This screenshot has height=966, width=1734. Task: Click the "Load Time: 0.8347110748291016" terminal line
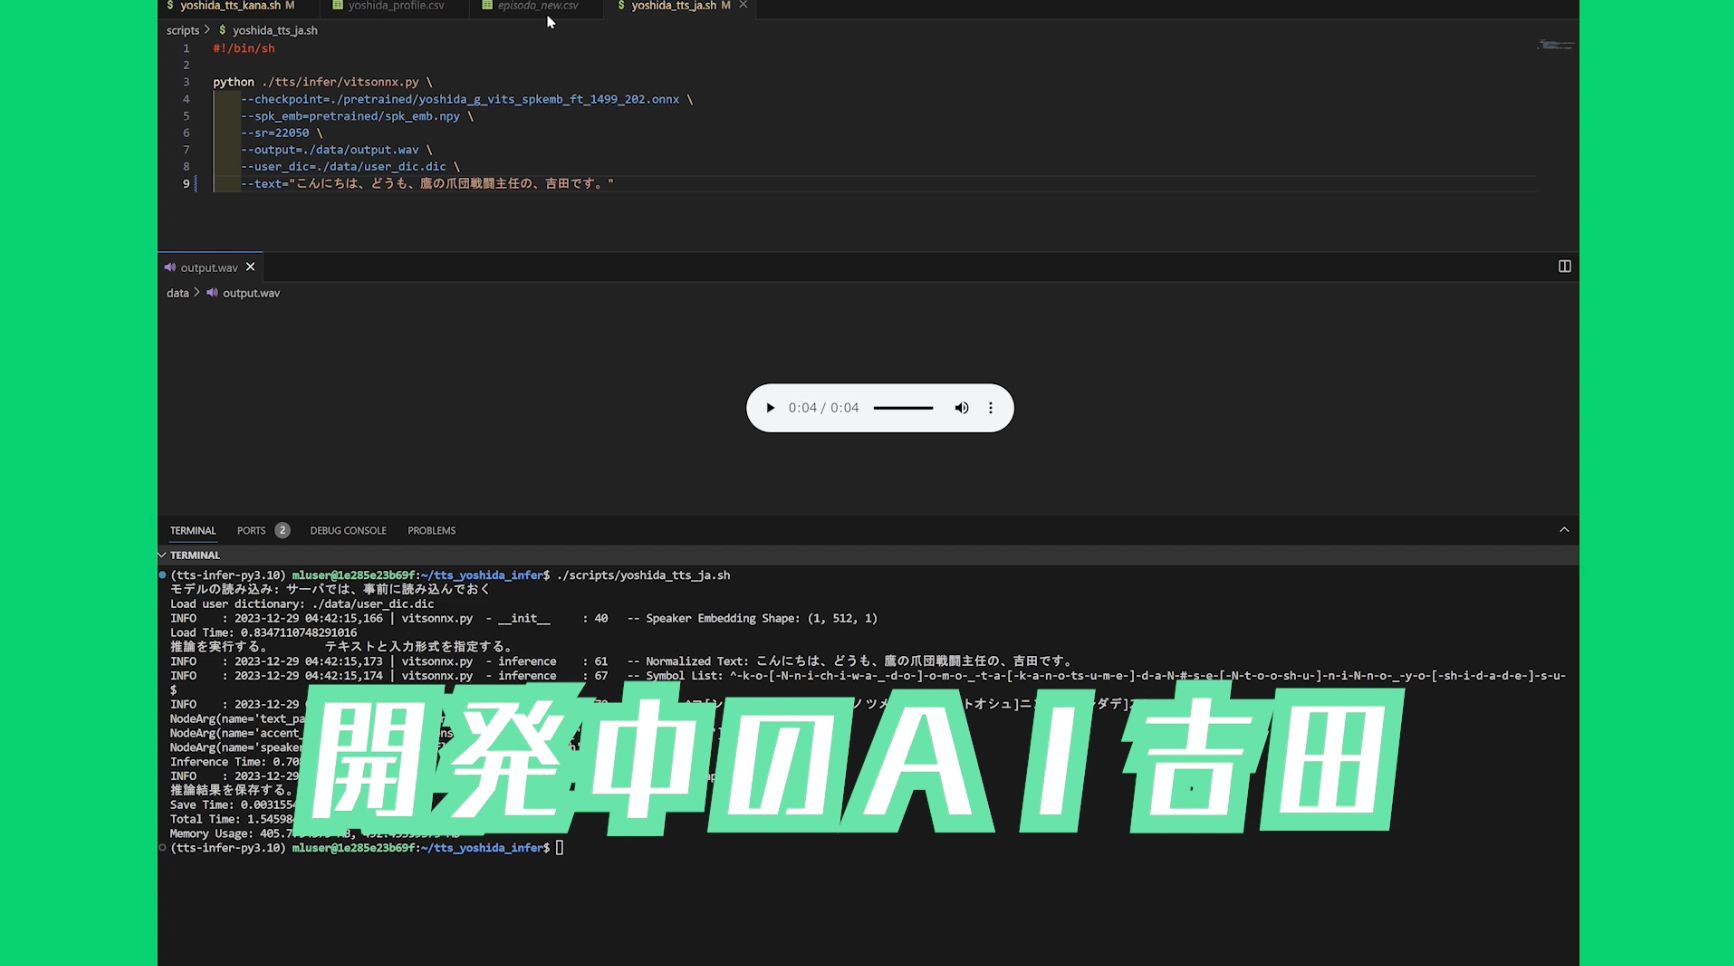[263, 633]
